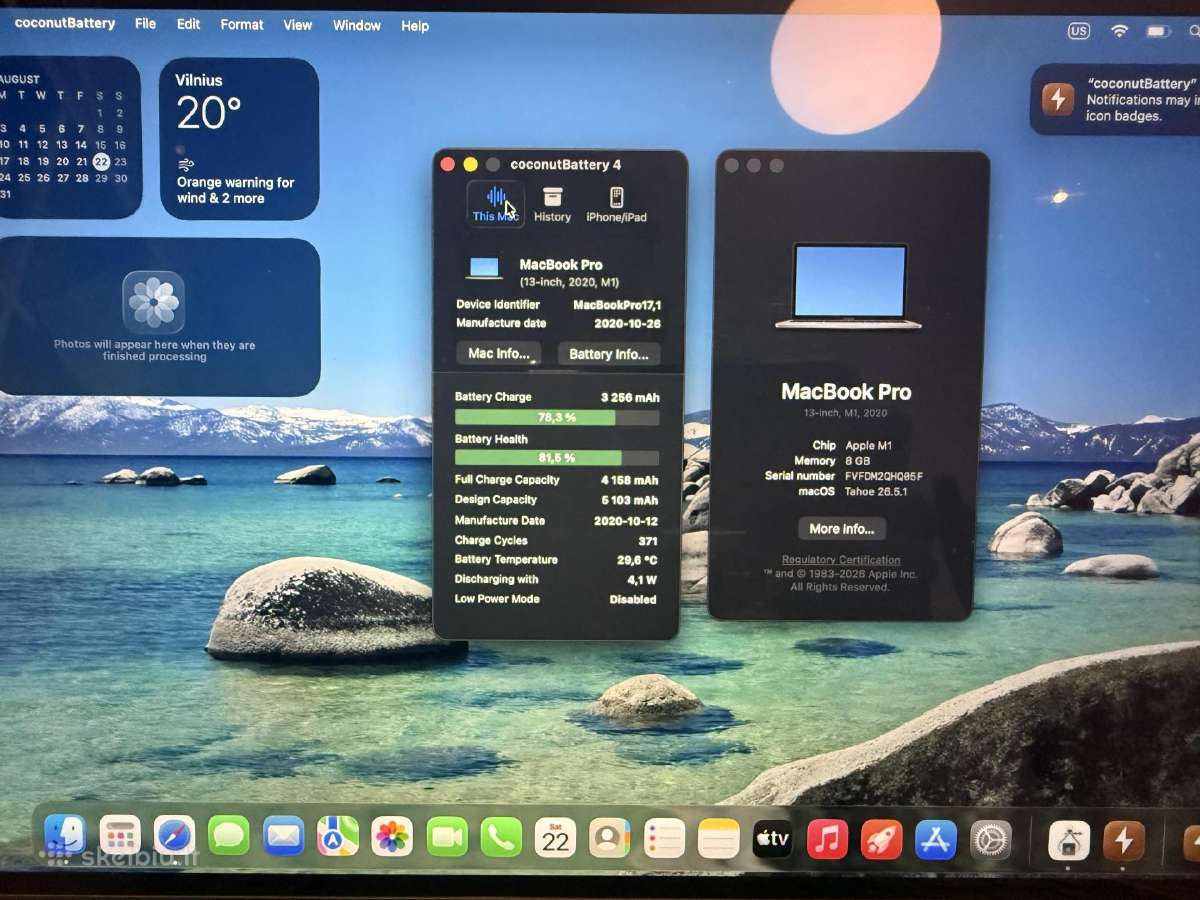The height and width of the screenshot is (900, 1200).
Task: Click the MacBookPro17,1 device identifier value
Action: pyautogui.click(x=616, y=305)
